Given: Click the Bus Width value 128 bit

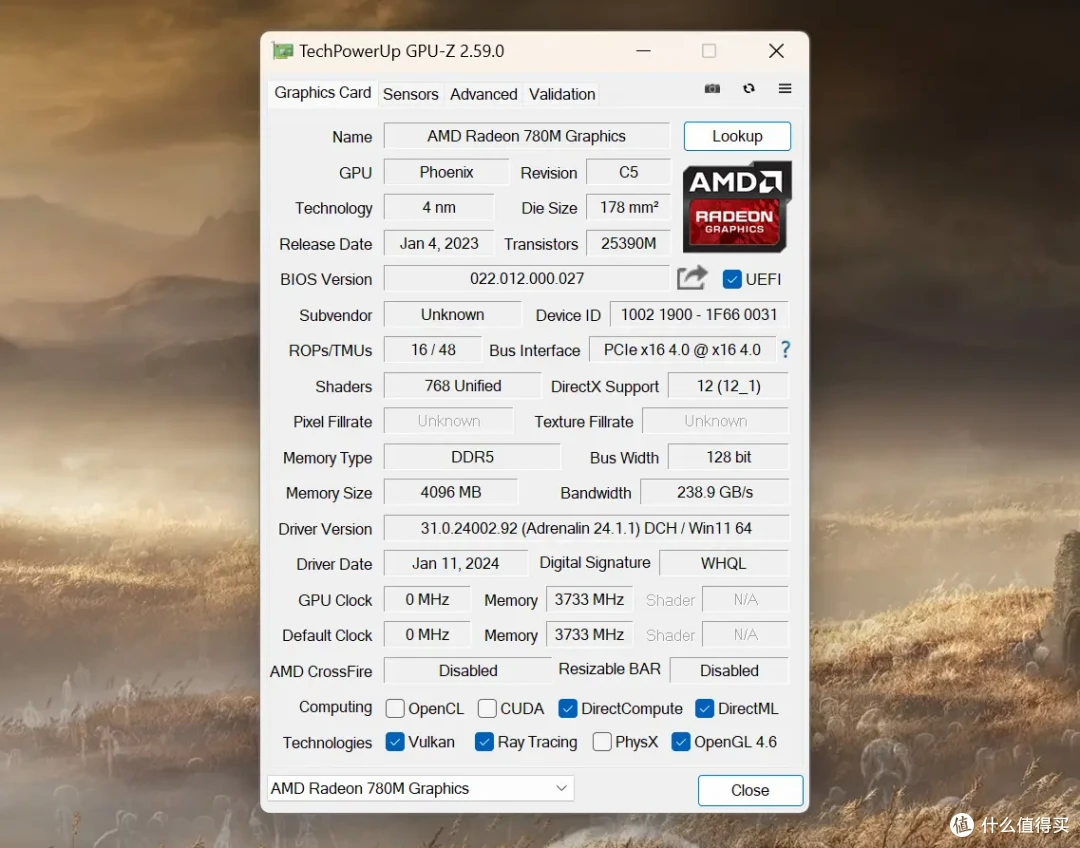Looking at the screenshot, I should 729,457.
